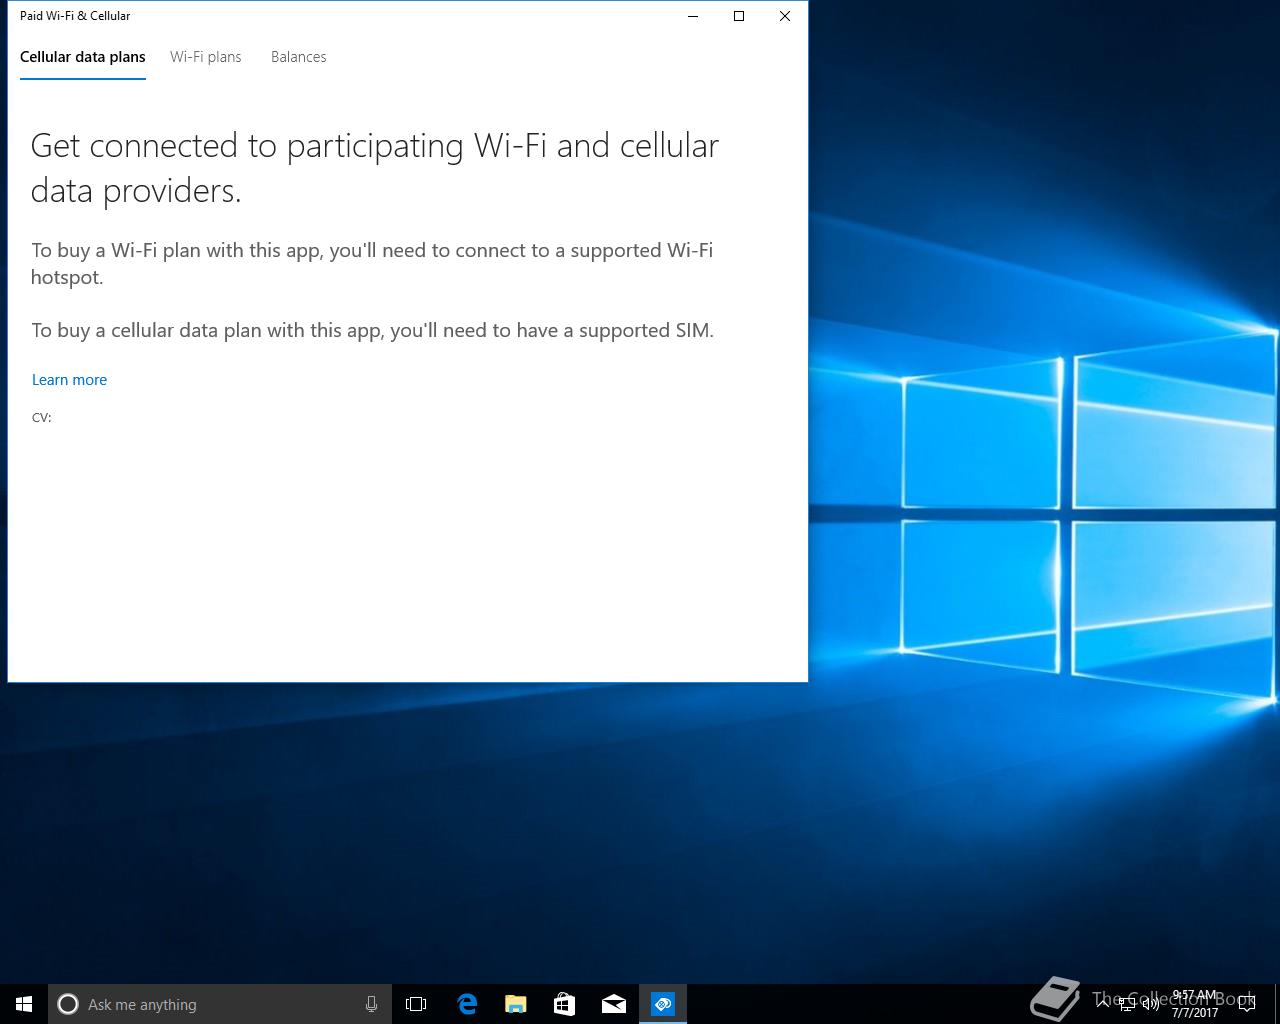Click the 'Get connected to participating' heading
The width and height of the screenshot is (1280, 1024).
click(x=375, y=168)
